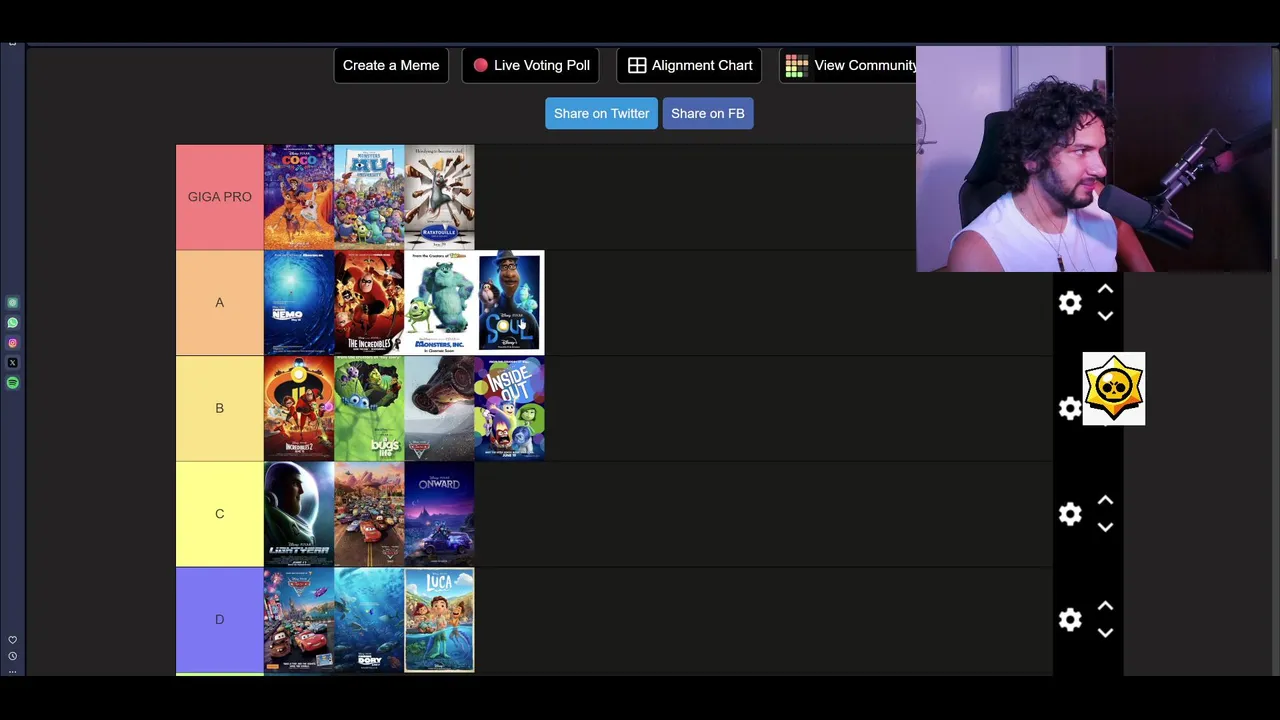Viewport: 1280px width, 720px height.
Task: Select The Incredibles poster
Action: [369, 303]
